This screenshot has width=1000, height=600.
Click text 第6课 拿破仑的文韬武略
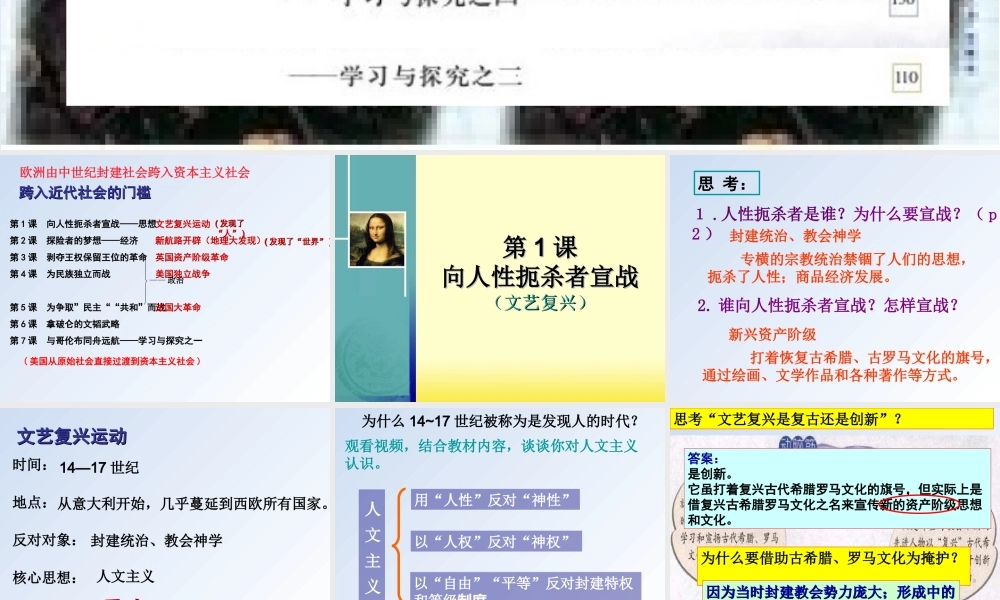(x=64, y=323)
